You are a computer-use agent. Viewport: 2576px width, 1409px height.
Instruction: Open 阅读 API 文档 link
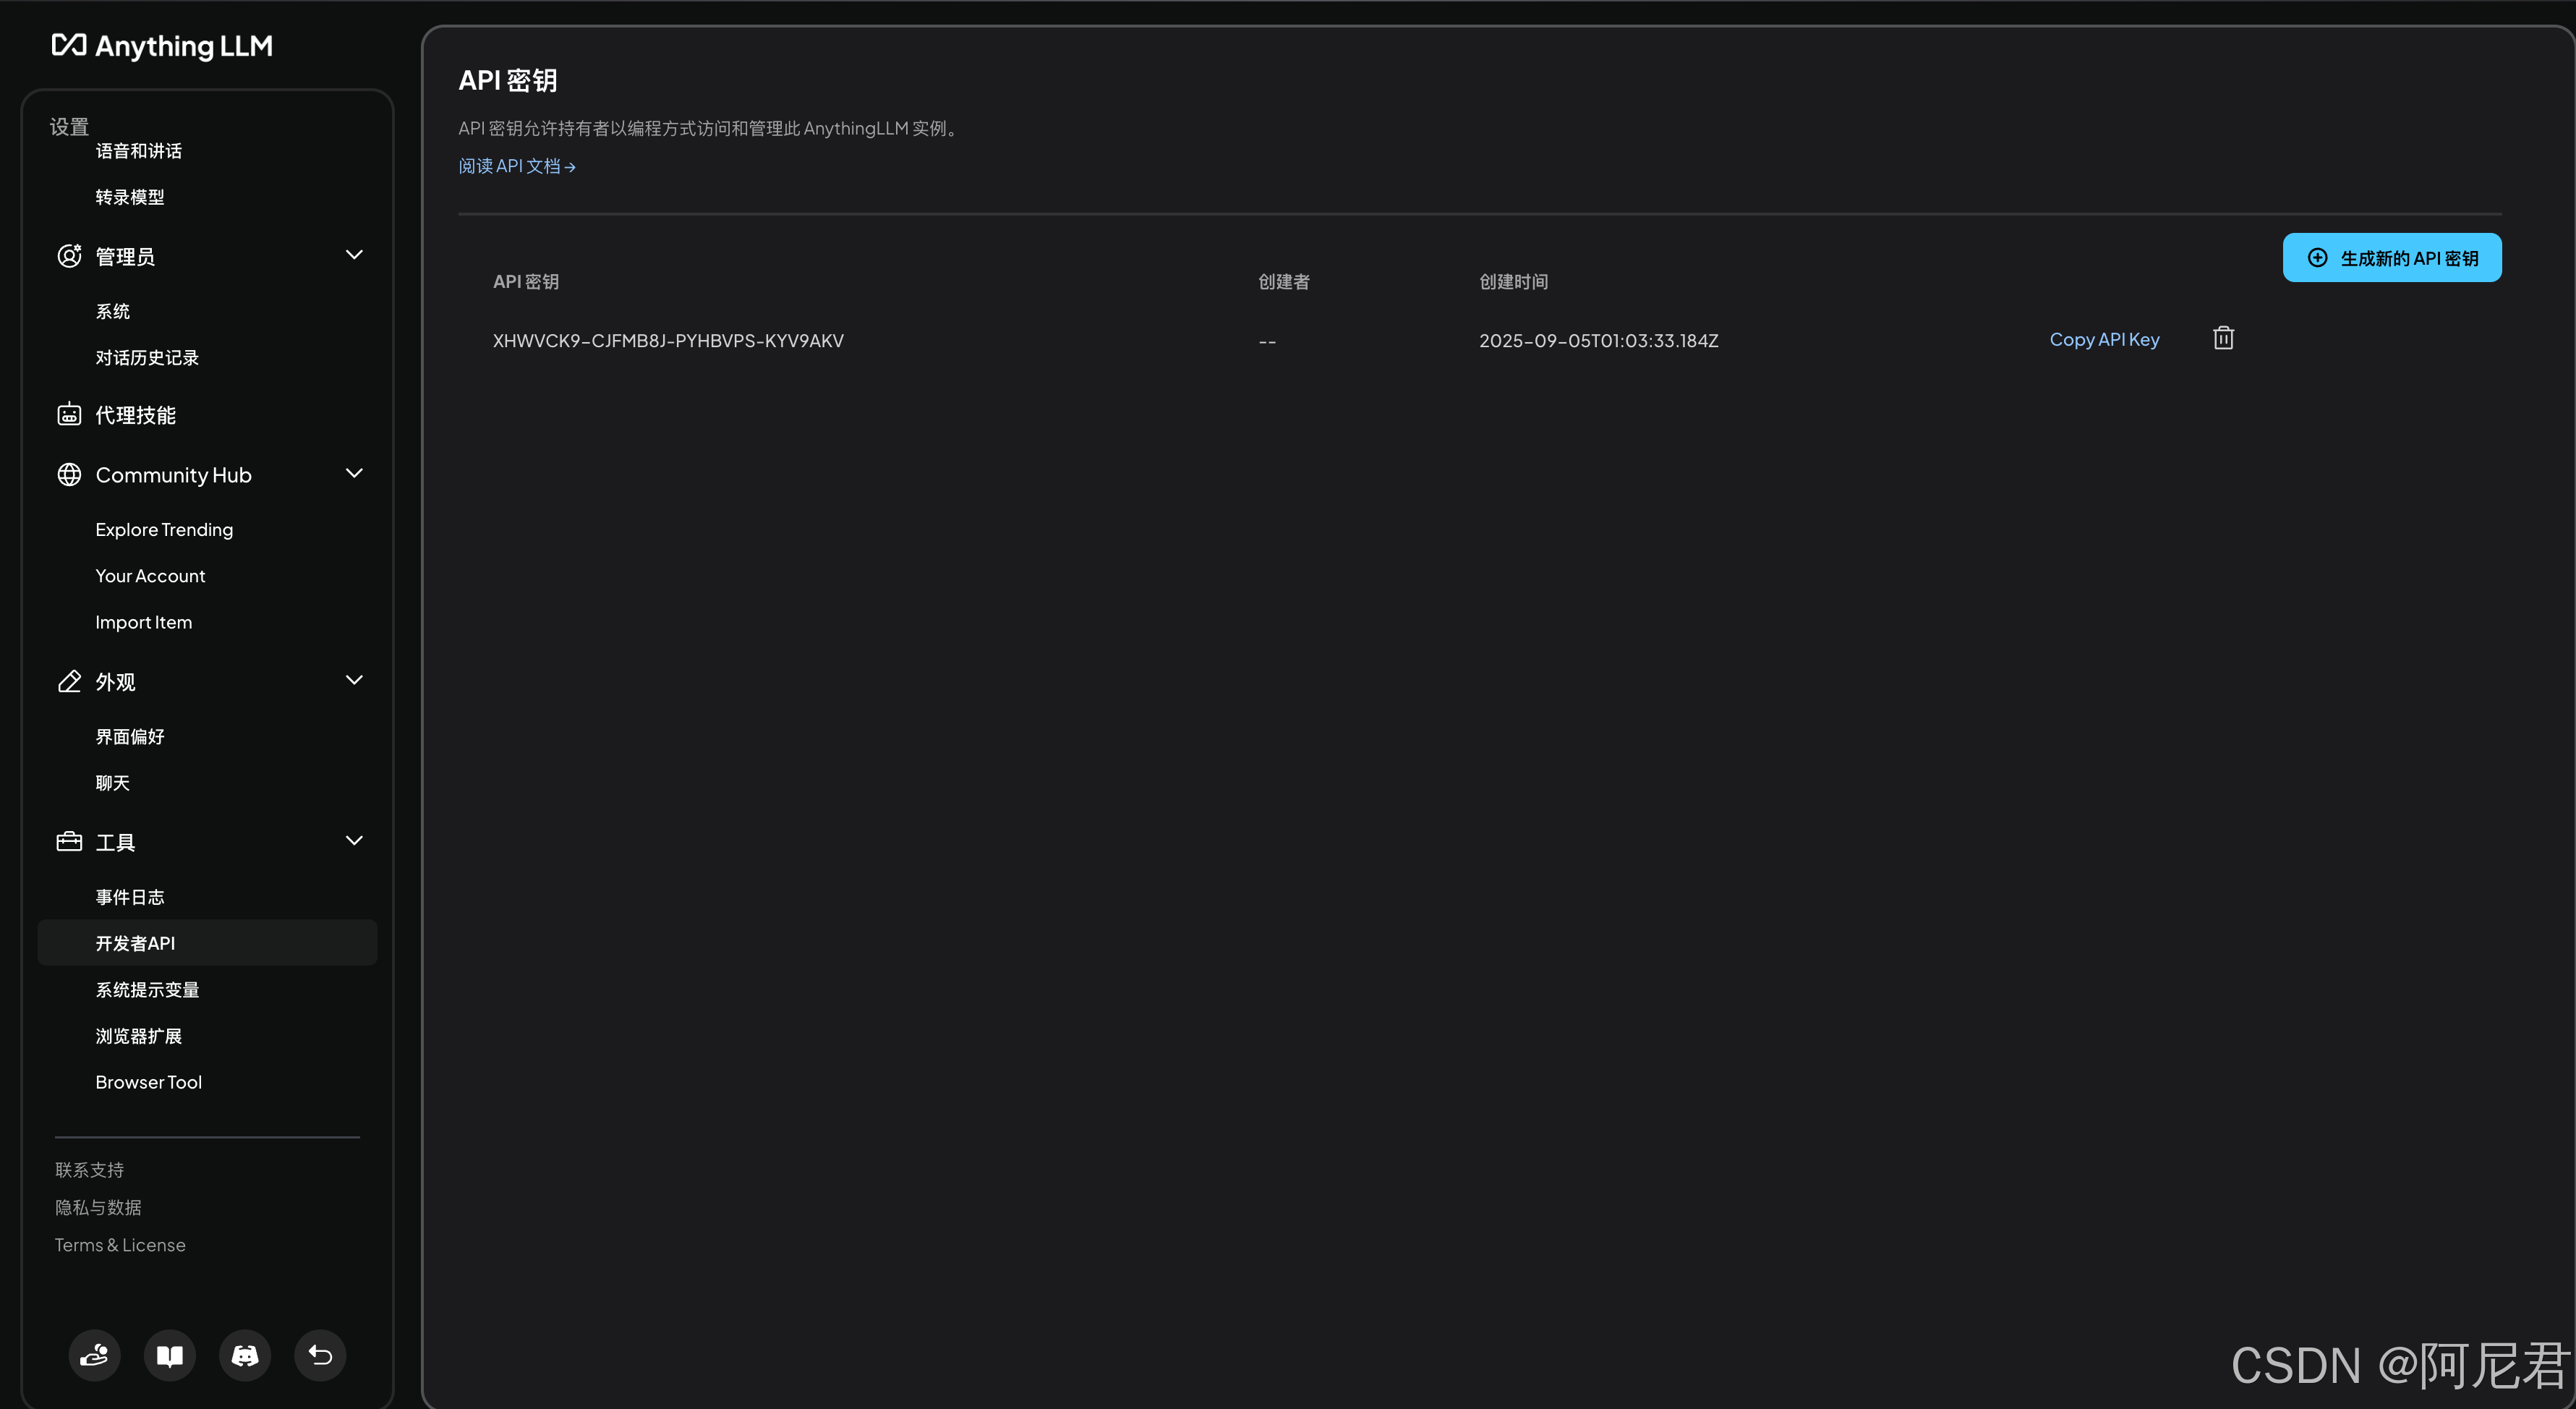point(516,166)
